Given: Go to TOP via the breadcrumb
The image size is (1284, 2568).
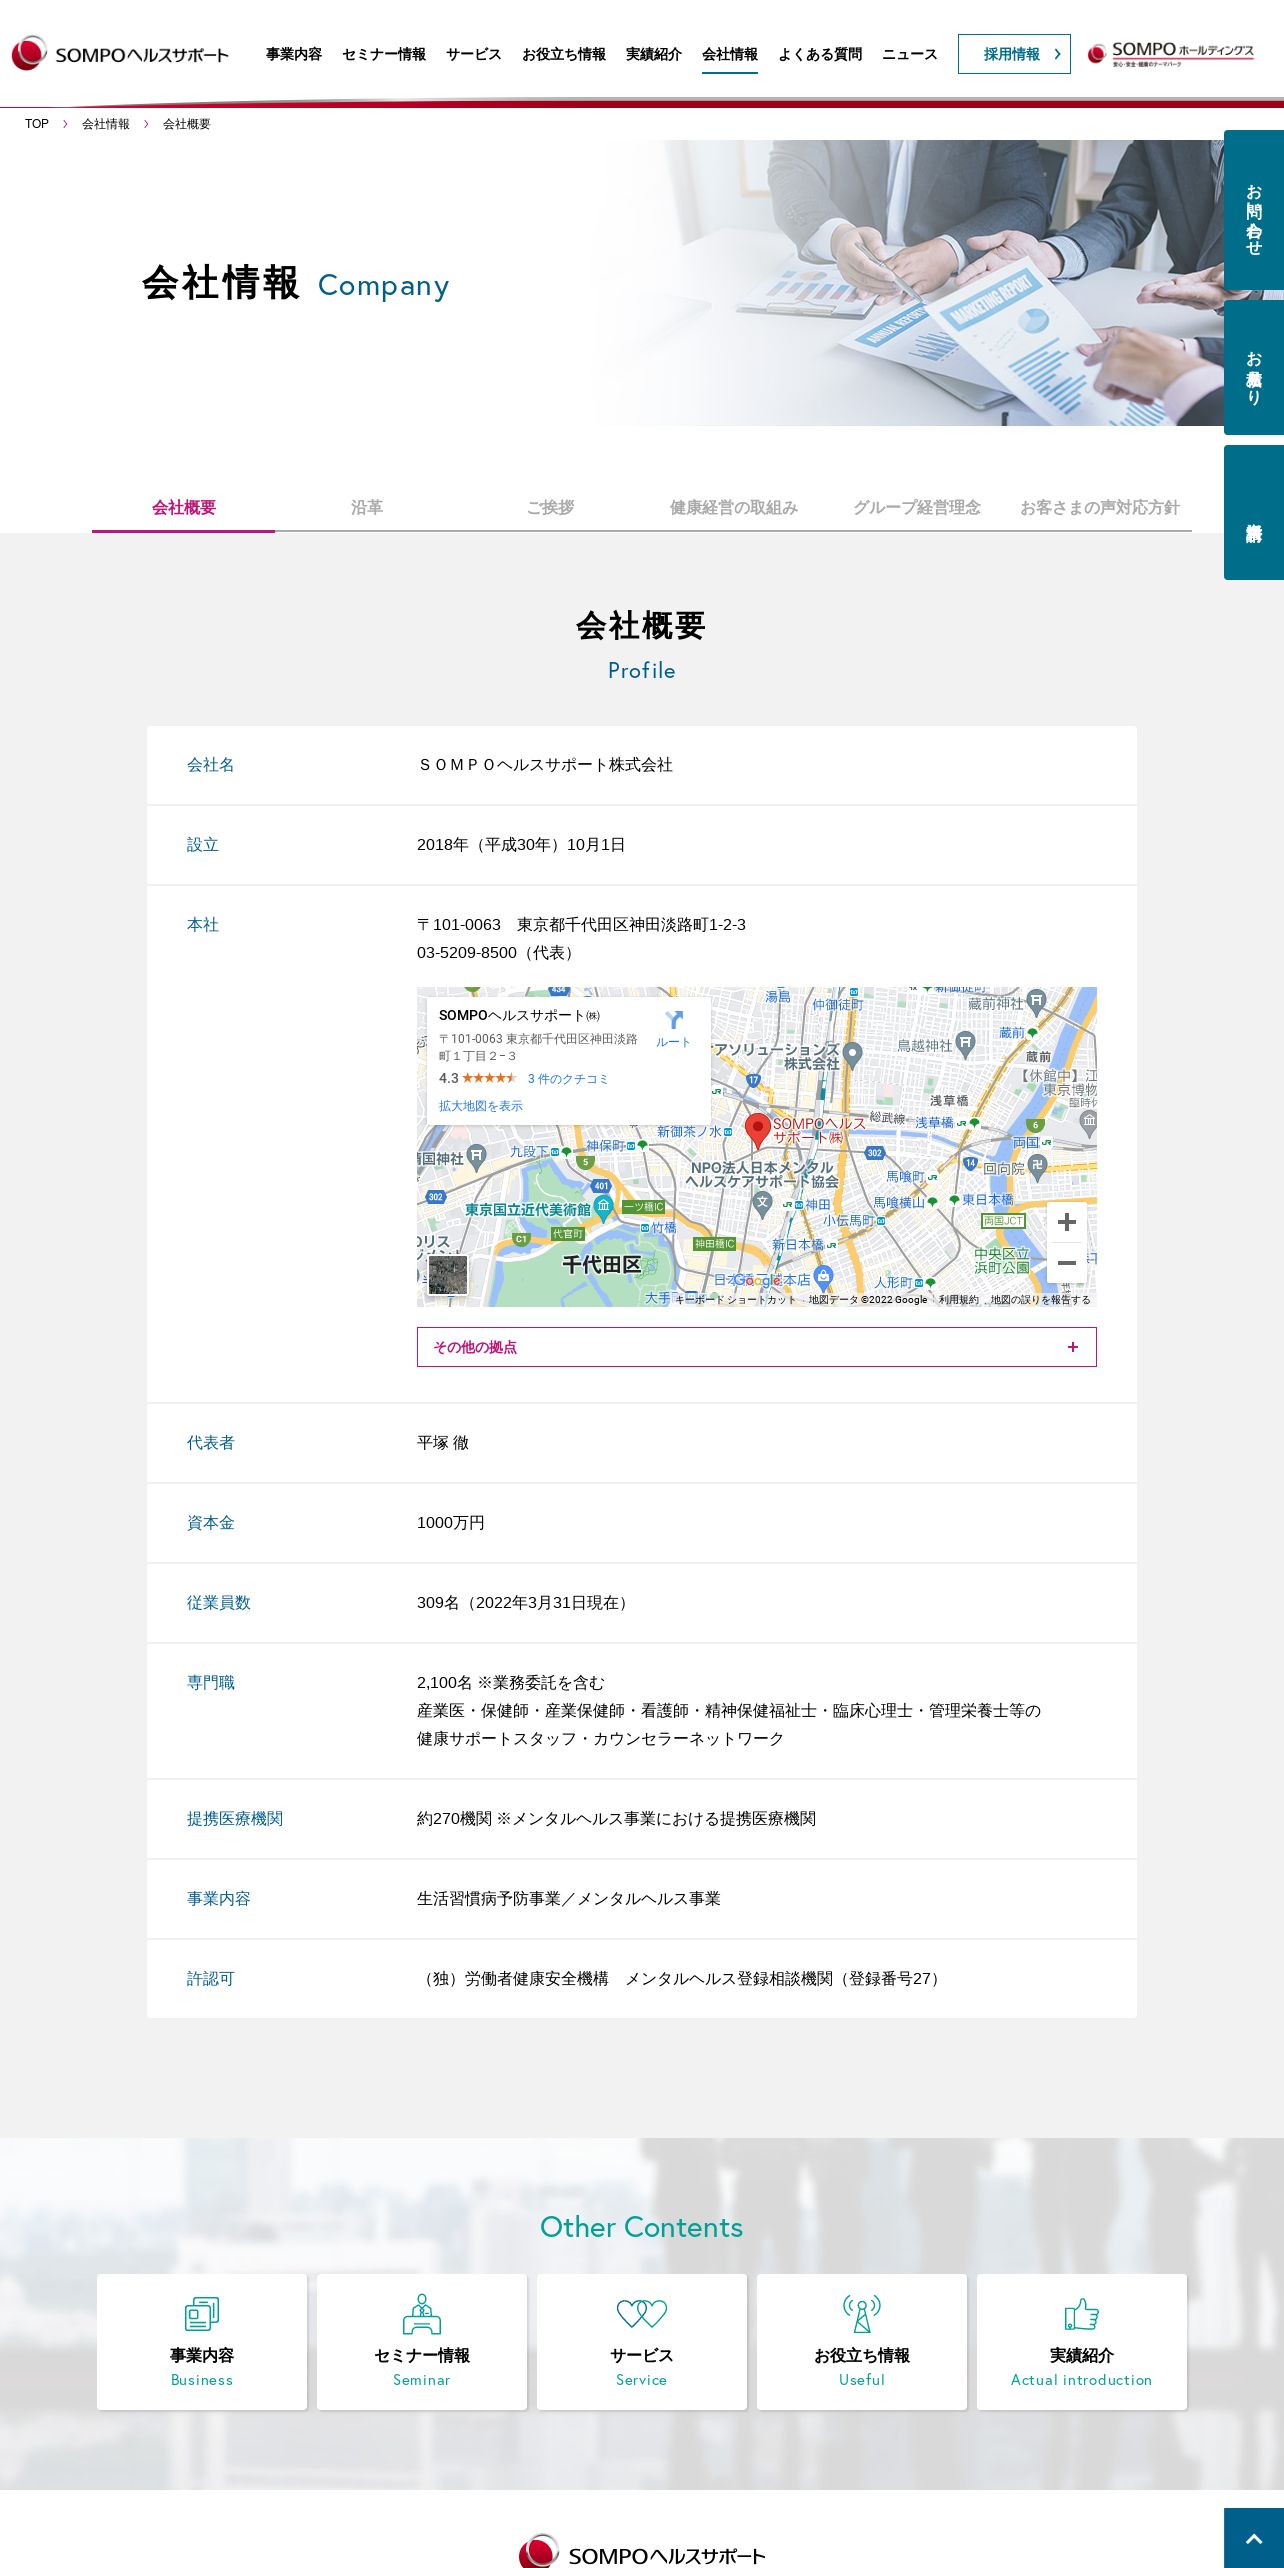Looking at the screenshot, I should (x=37, y=124).
